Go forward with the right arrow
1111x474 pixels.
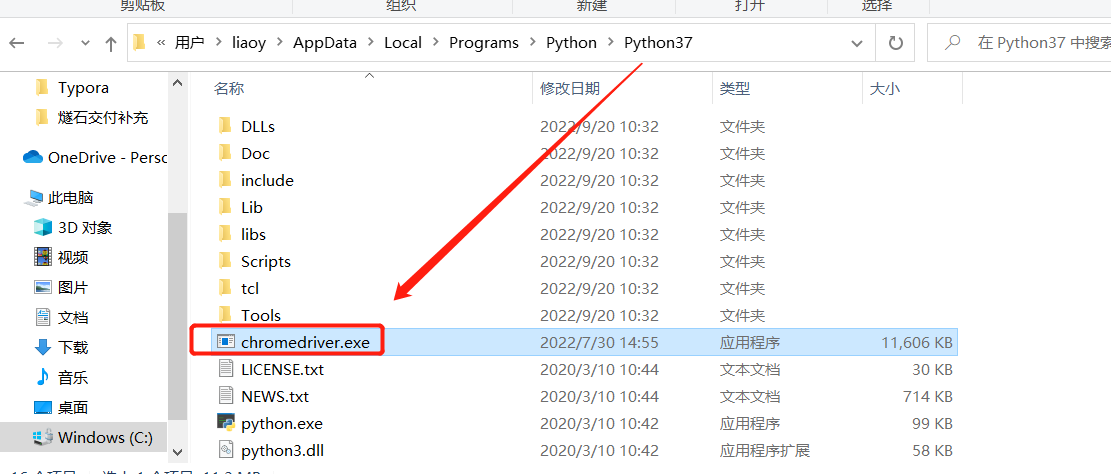tap(54, 43)
